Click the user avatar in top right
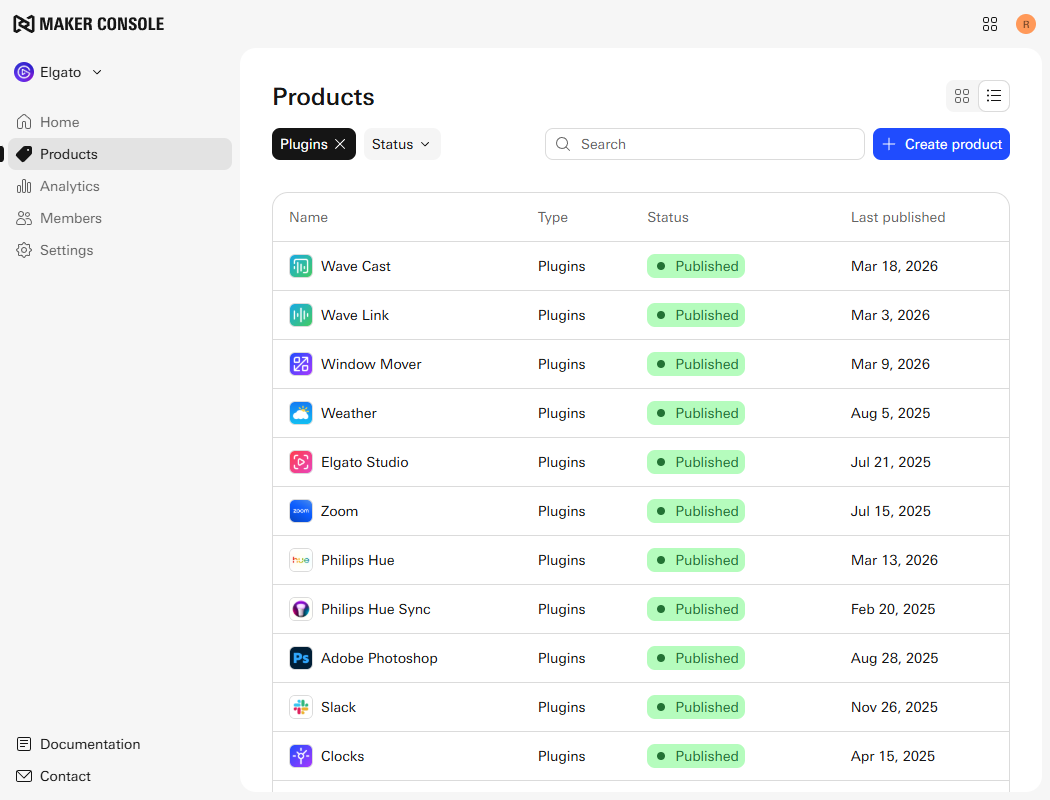 click(x=1026, y=24)
